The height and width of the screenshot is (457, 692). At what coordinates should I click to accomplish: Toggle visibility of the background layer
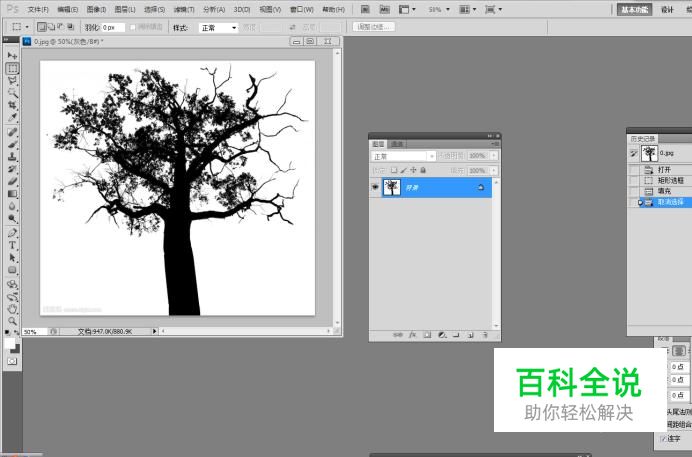click(375, 187)
